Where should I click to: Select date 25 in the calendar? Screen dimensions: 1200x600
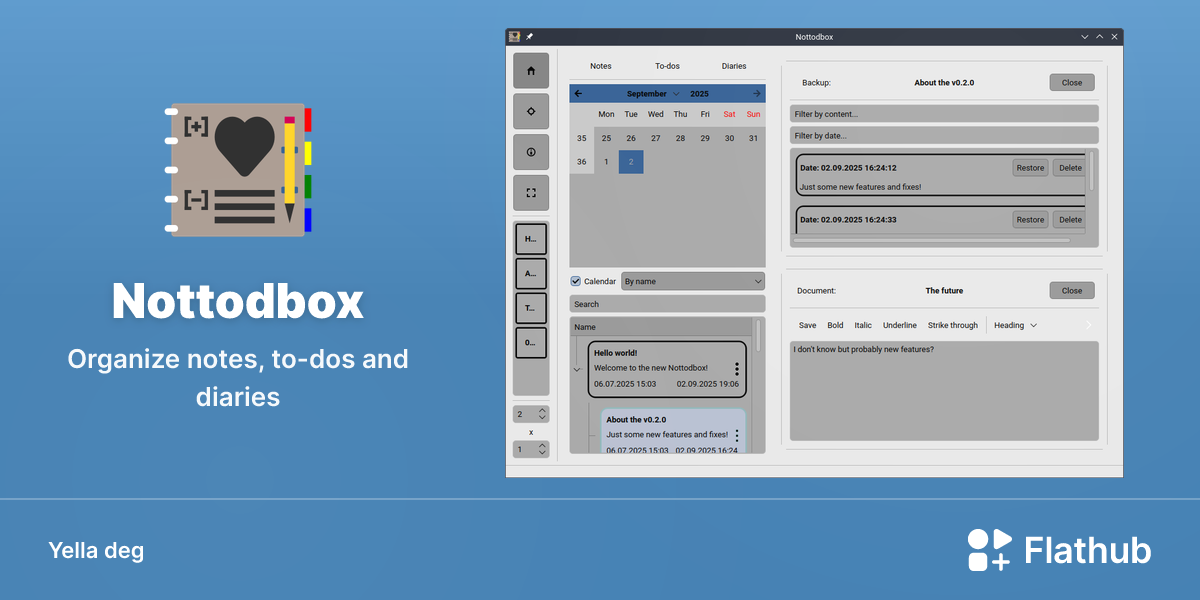[606, 138]
